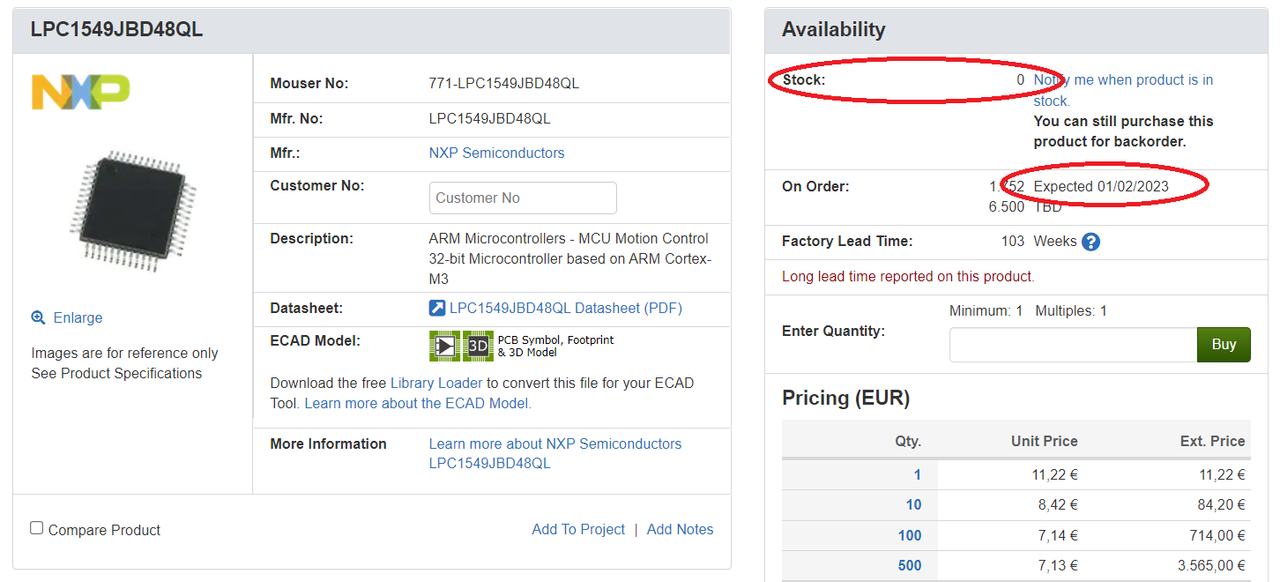Click the ext. price 714,00 € cell

pyautogui.click(x=1218, y=536)
